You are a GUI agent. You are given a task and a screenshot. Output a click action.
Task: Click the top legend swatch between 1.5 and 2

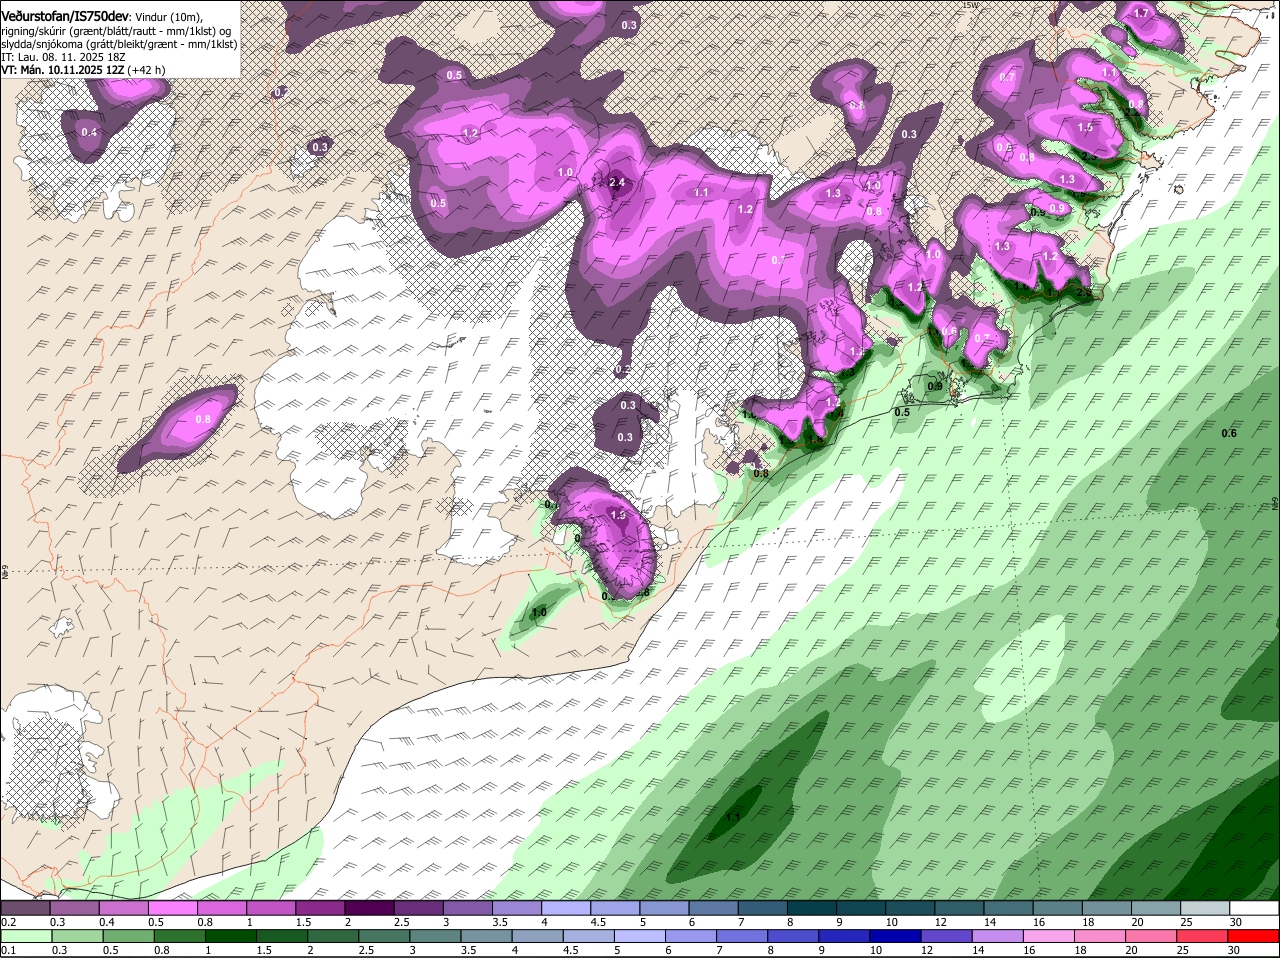pyautogui.click(x=319, y=908)
